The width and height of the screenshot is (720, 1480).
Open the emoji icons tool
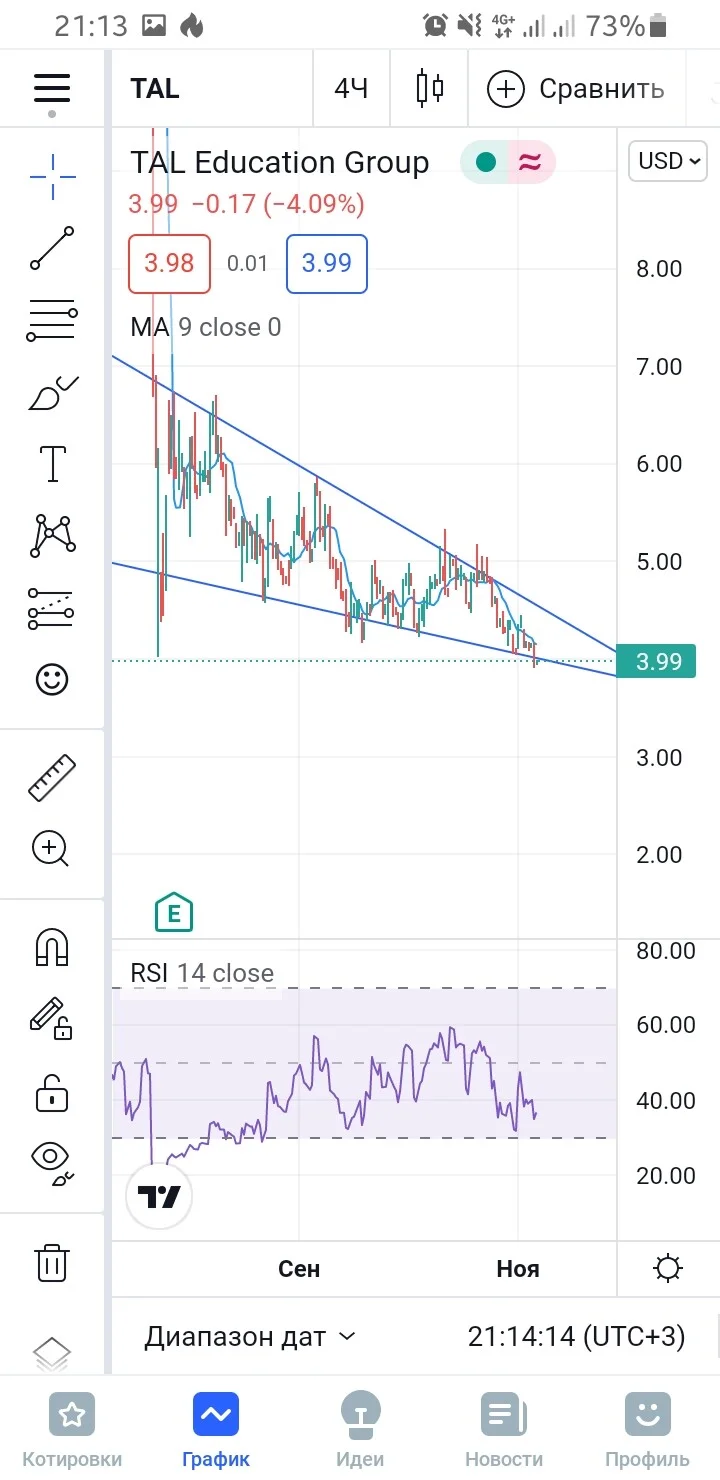click(x=52, y=680)
